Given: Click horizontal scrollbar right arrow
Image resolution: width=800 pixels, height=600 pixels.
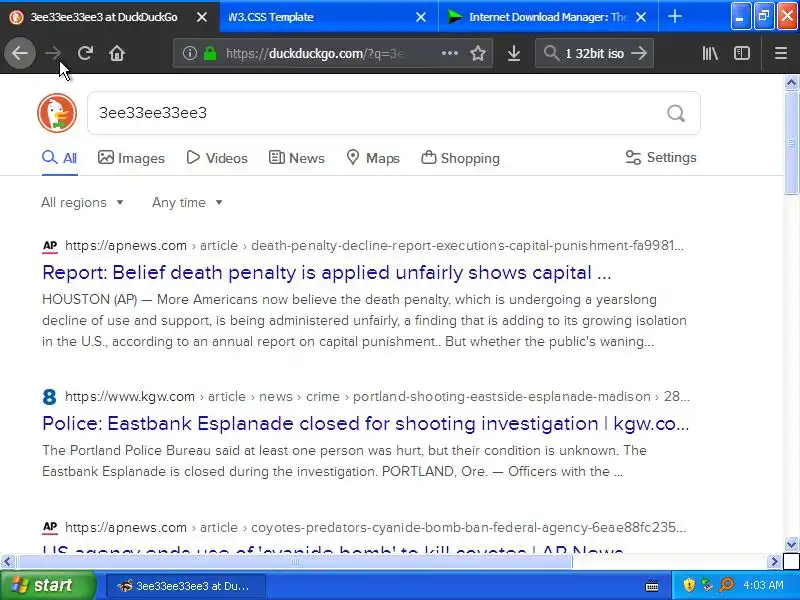Looking at the screenshot, I should click(x=774, y=562).
